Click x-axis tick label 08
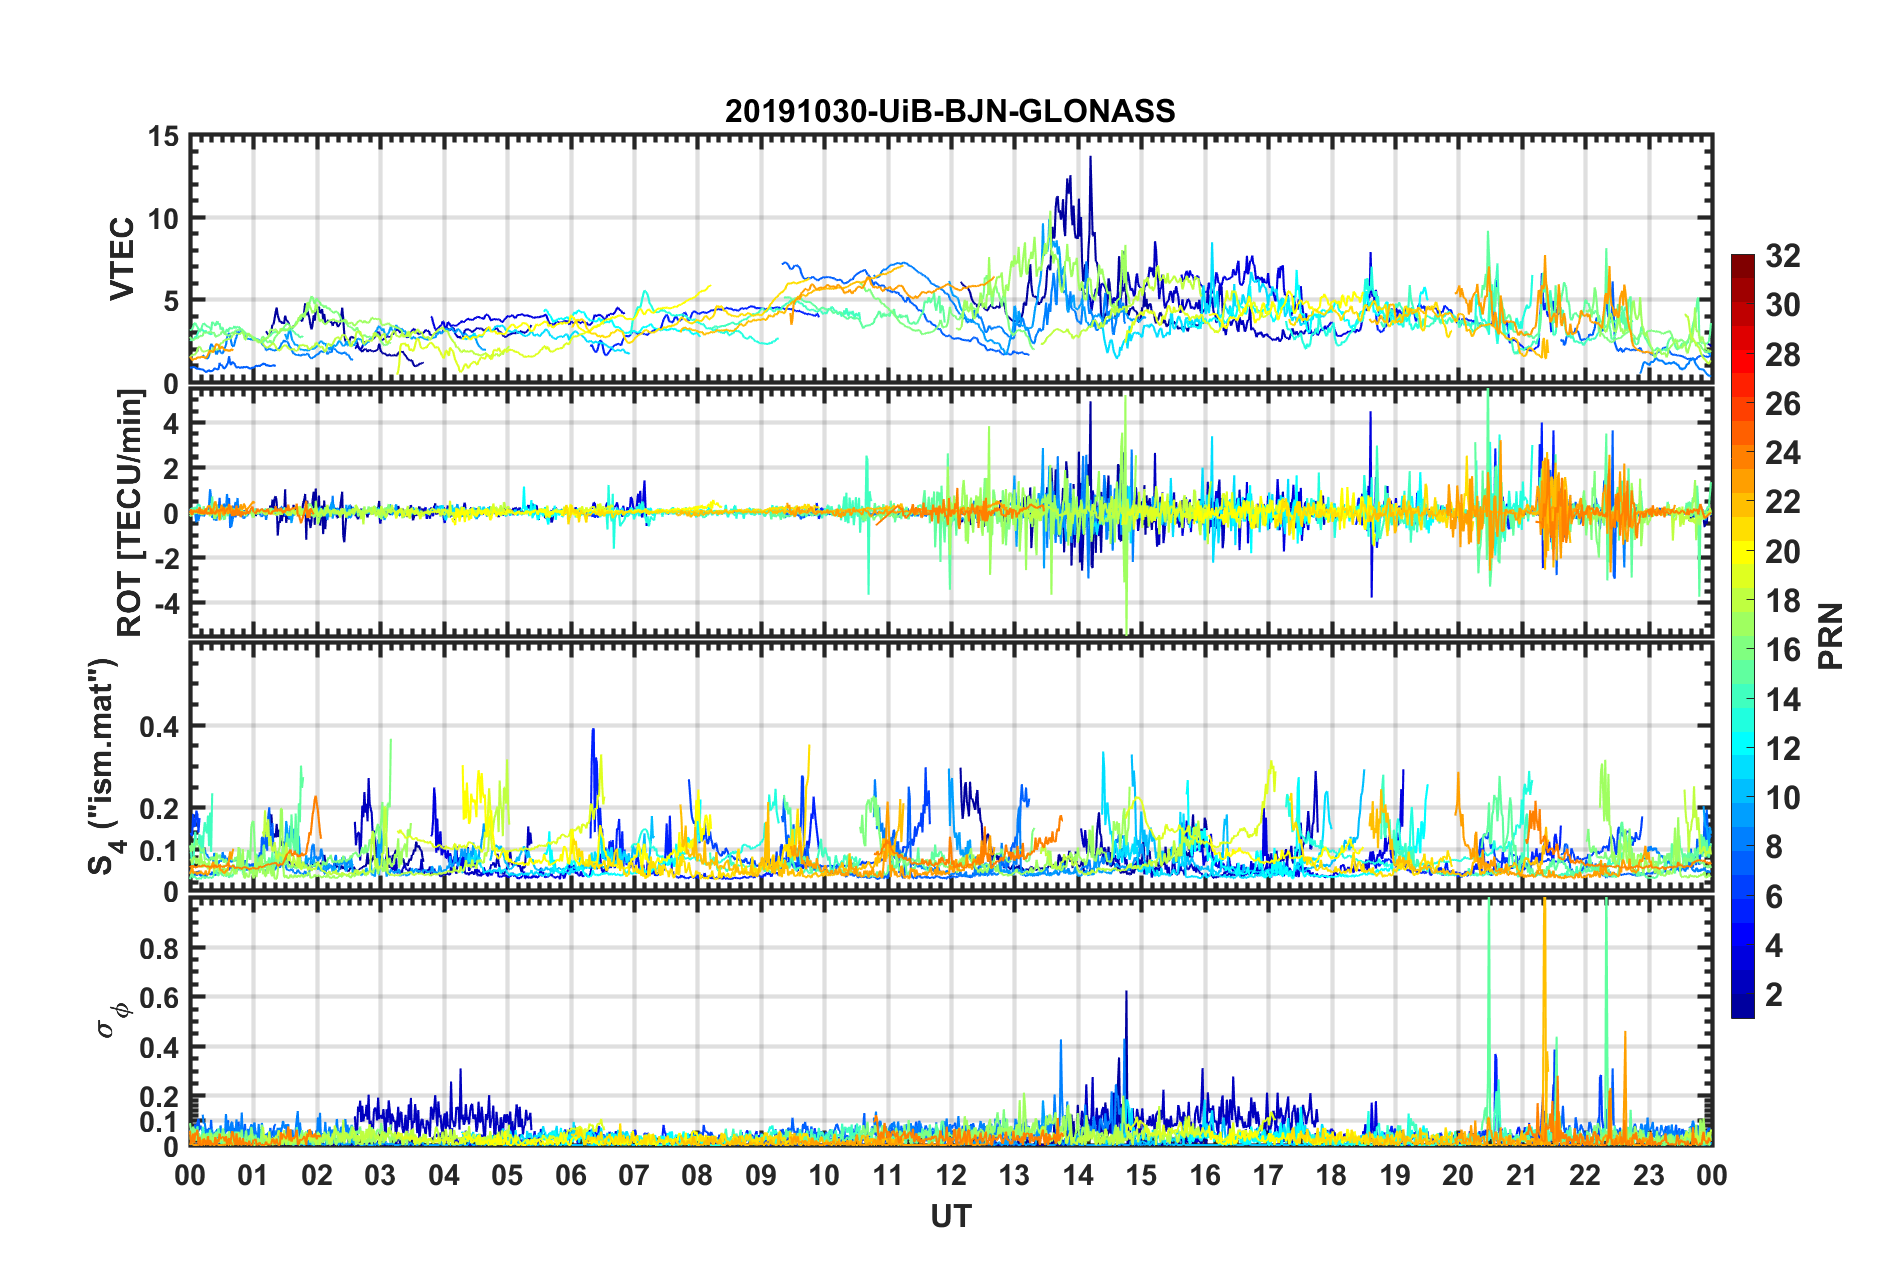This screenshot has width=1902, height=1272. click(x=697, y=1176)
